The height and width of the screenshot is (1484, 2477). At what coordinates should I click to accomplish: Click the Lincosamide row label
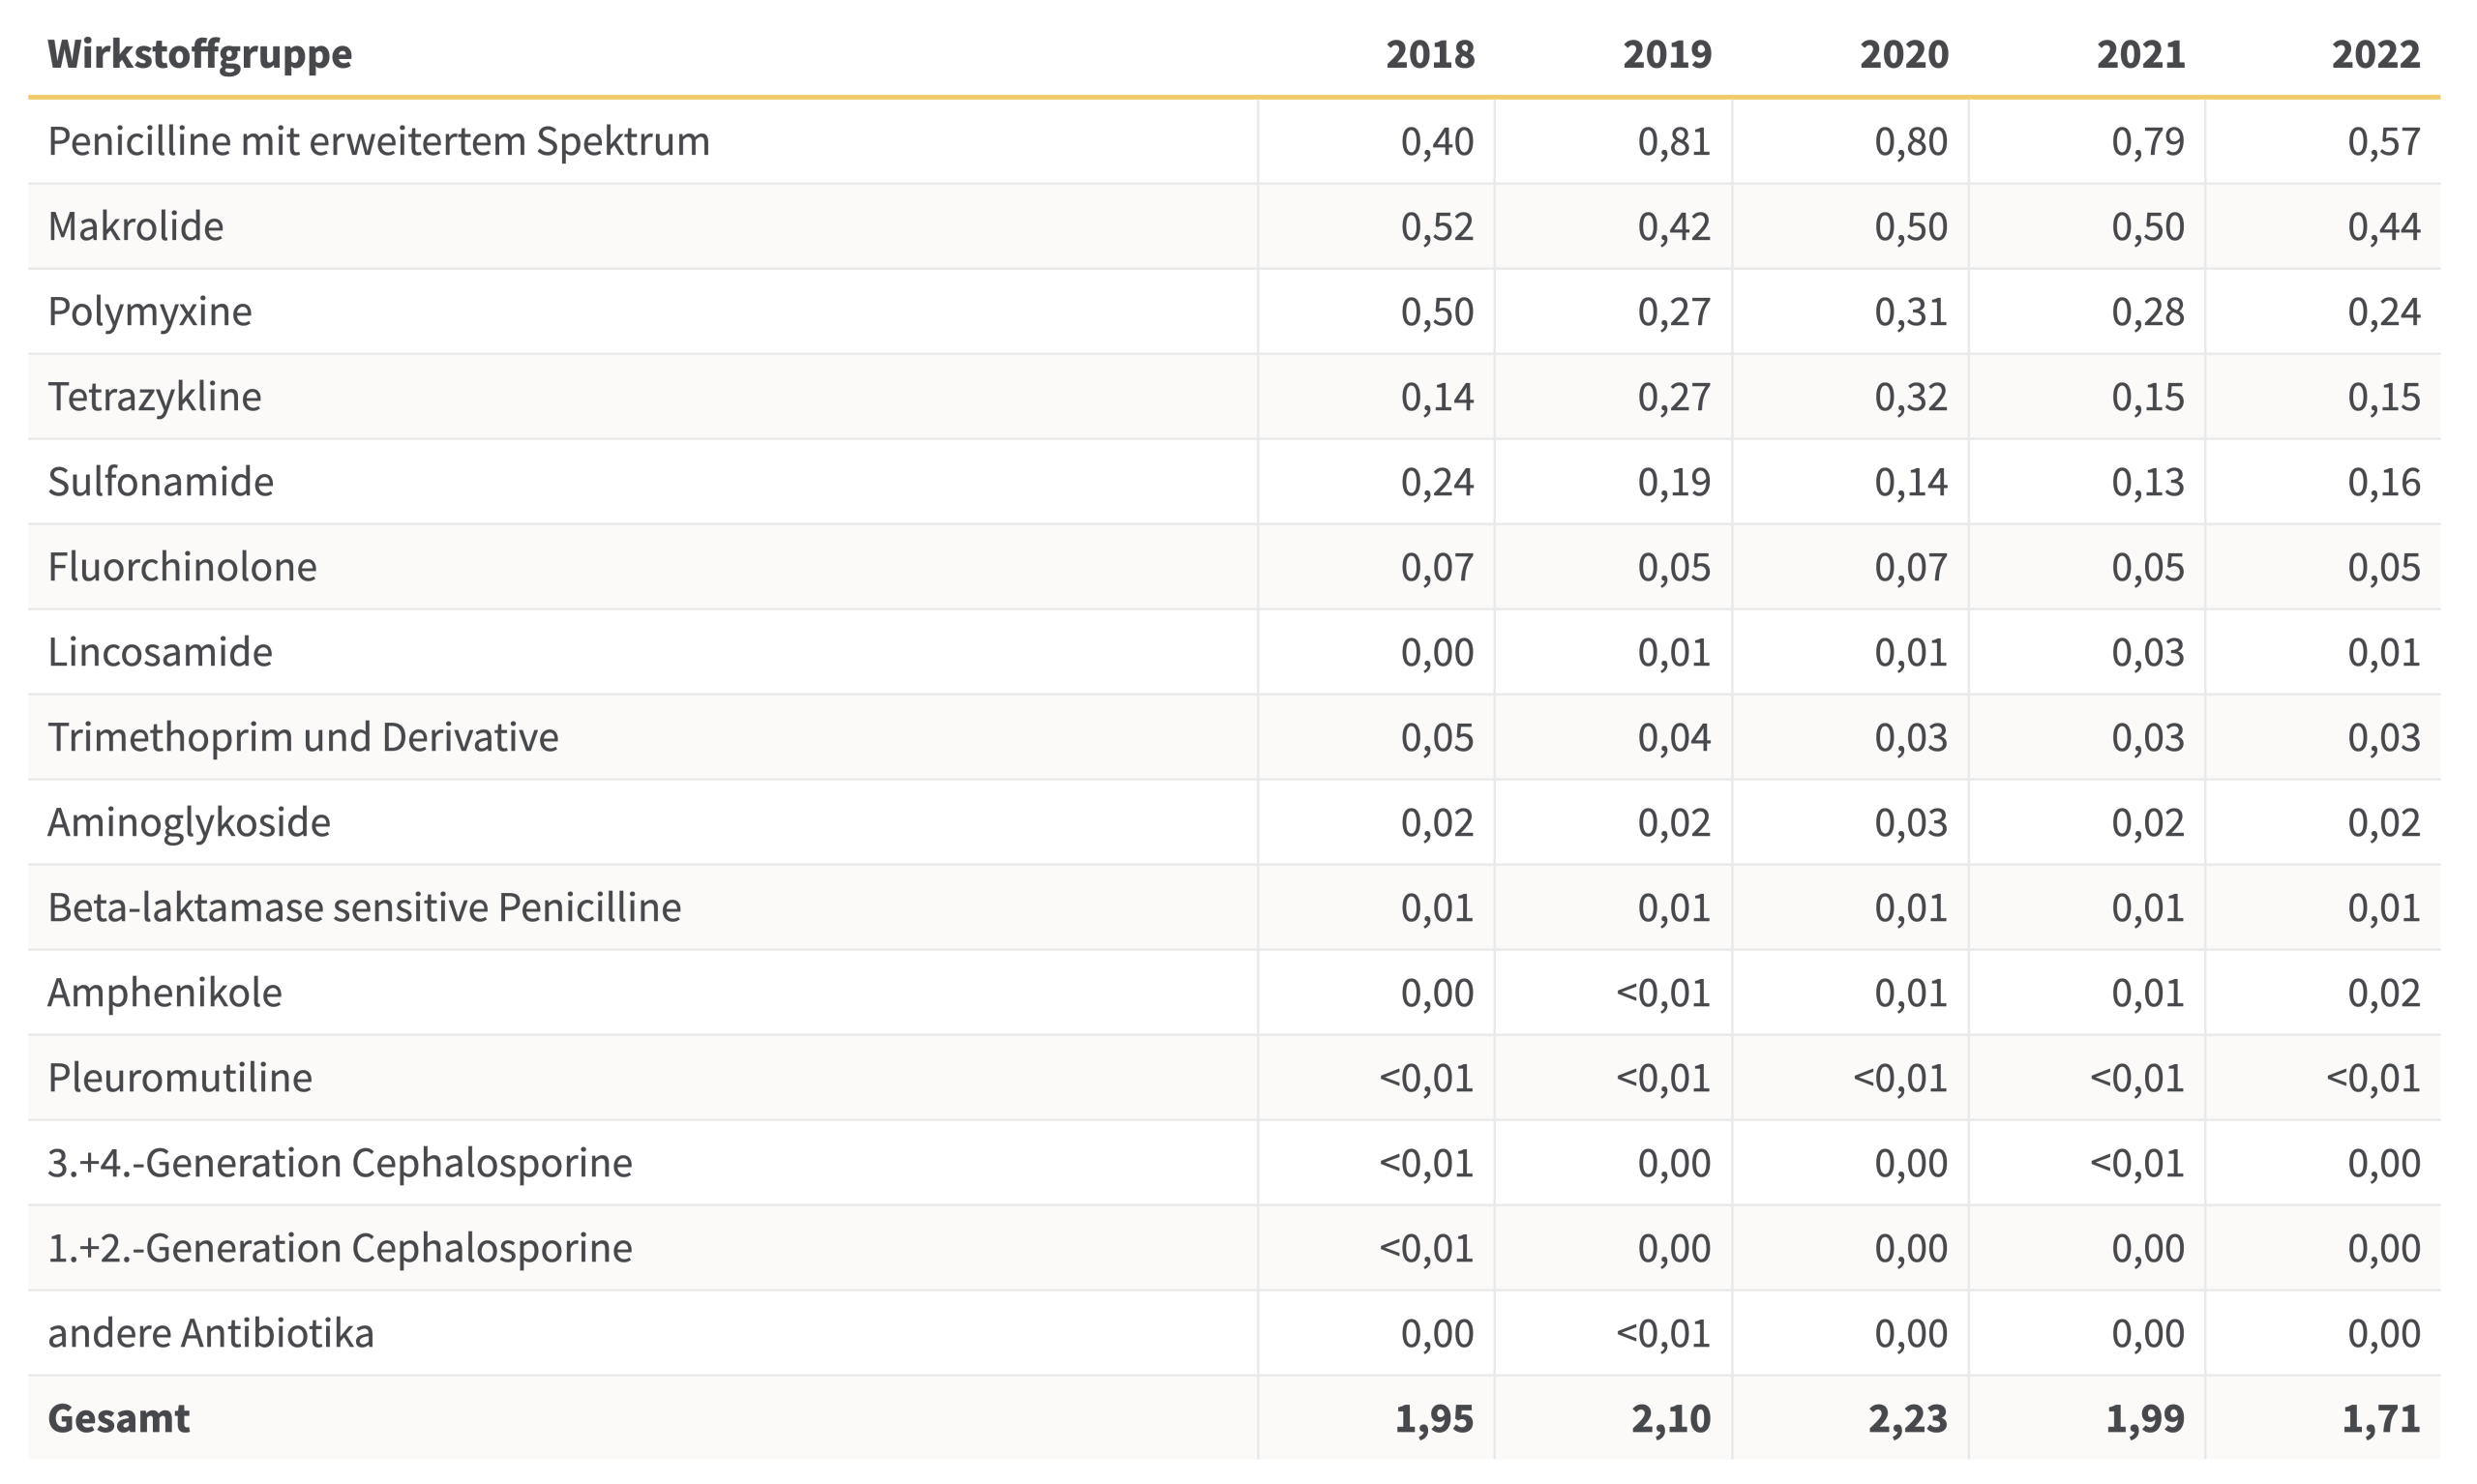[x=160, y=652]
